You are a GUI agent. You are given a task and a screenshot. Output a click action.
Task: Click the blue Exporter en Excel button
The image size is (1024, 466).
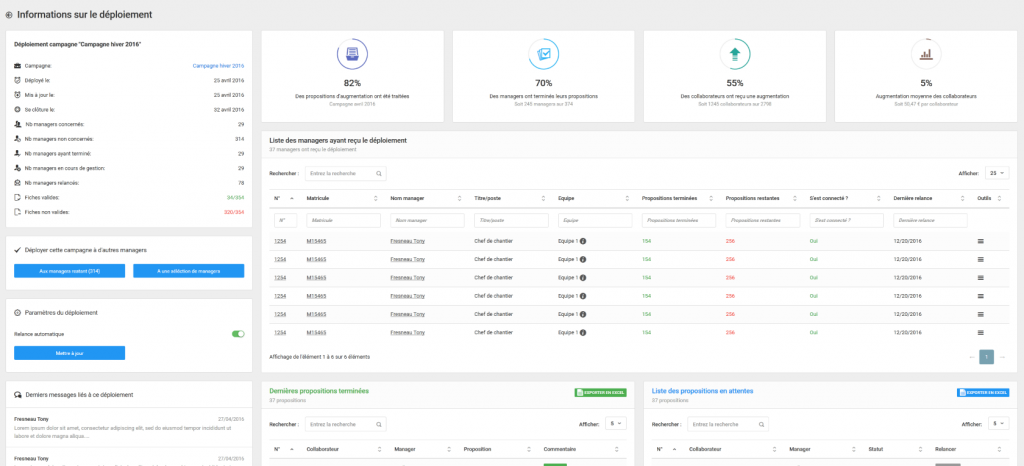tap(983, 393)
